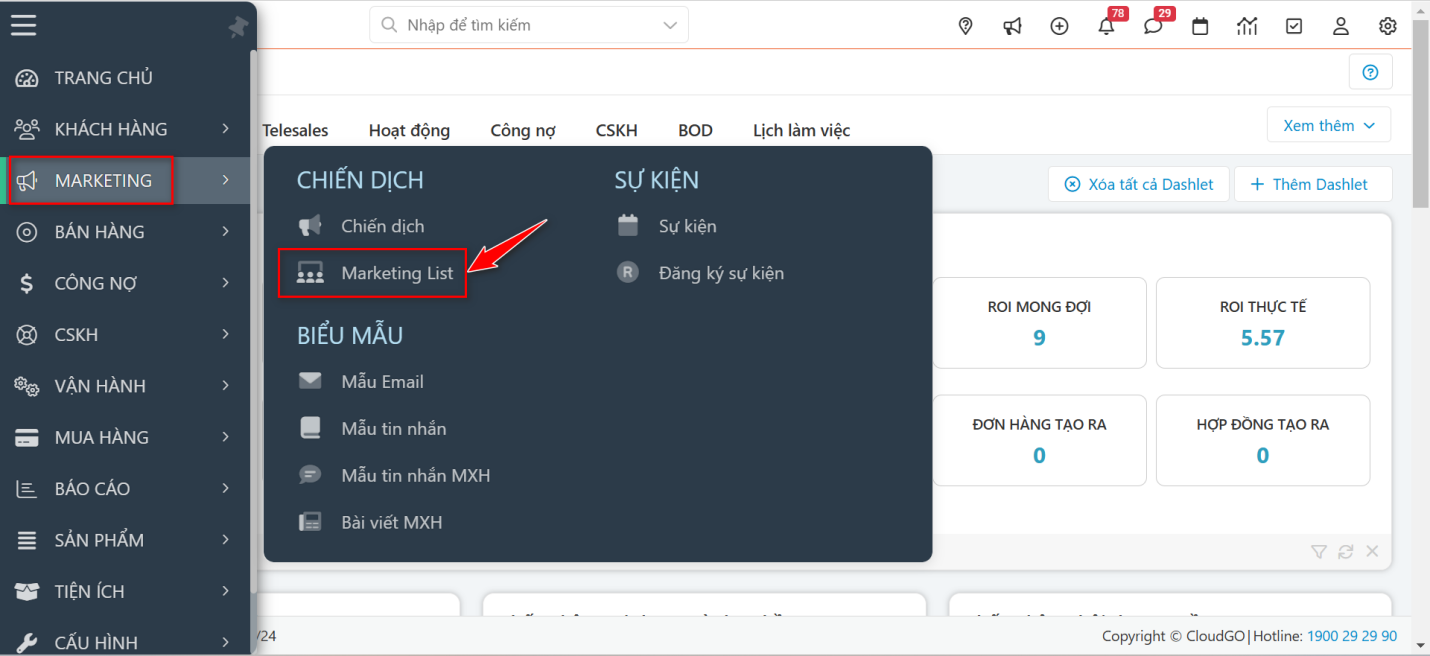Select Marketing List from the menu
Viewport: 1430px width, 656px height.
pyautogui.click(x=398, y=273)
